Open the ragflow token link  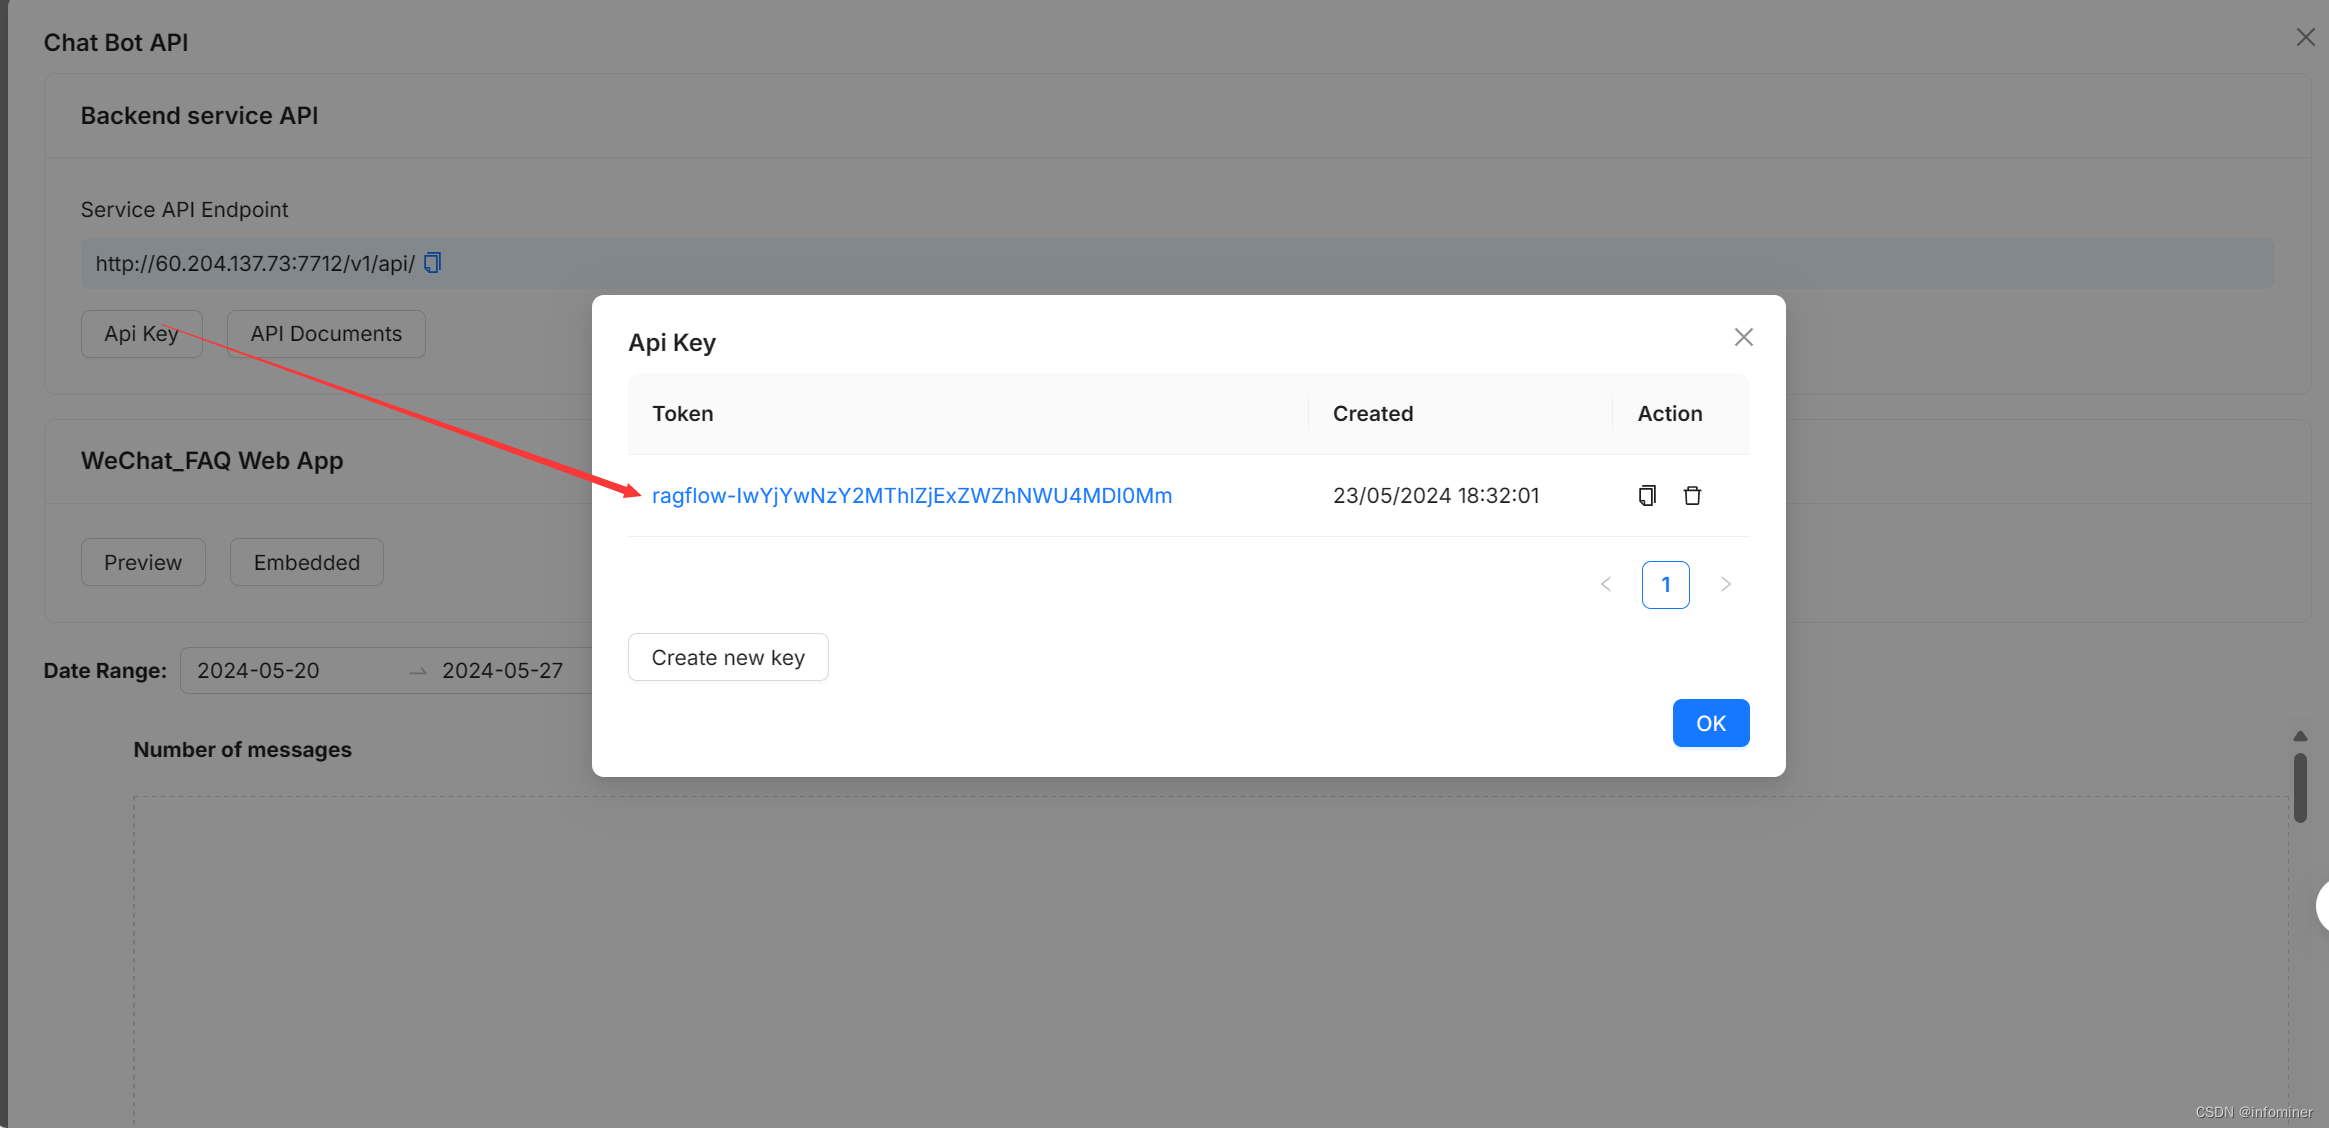tap(911, 495)
